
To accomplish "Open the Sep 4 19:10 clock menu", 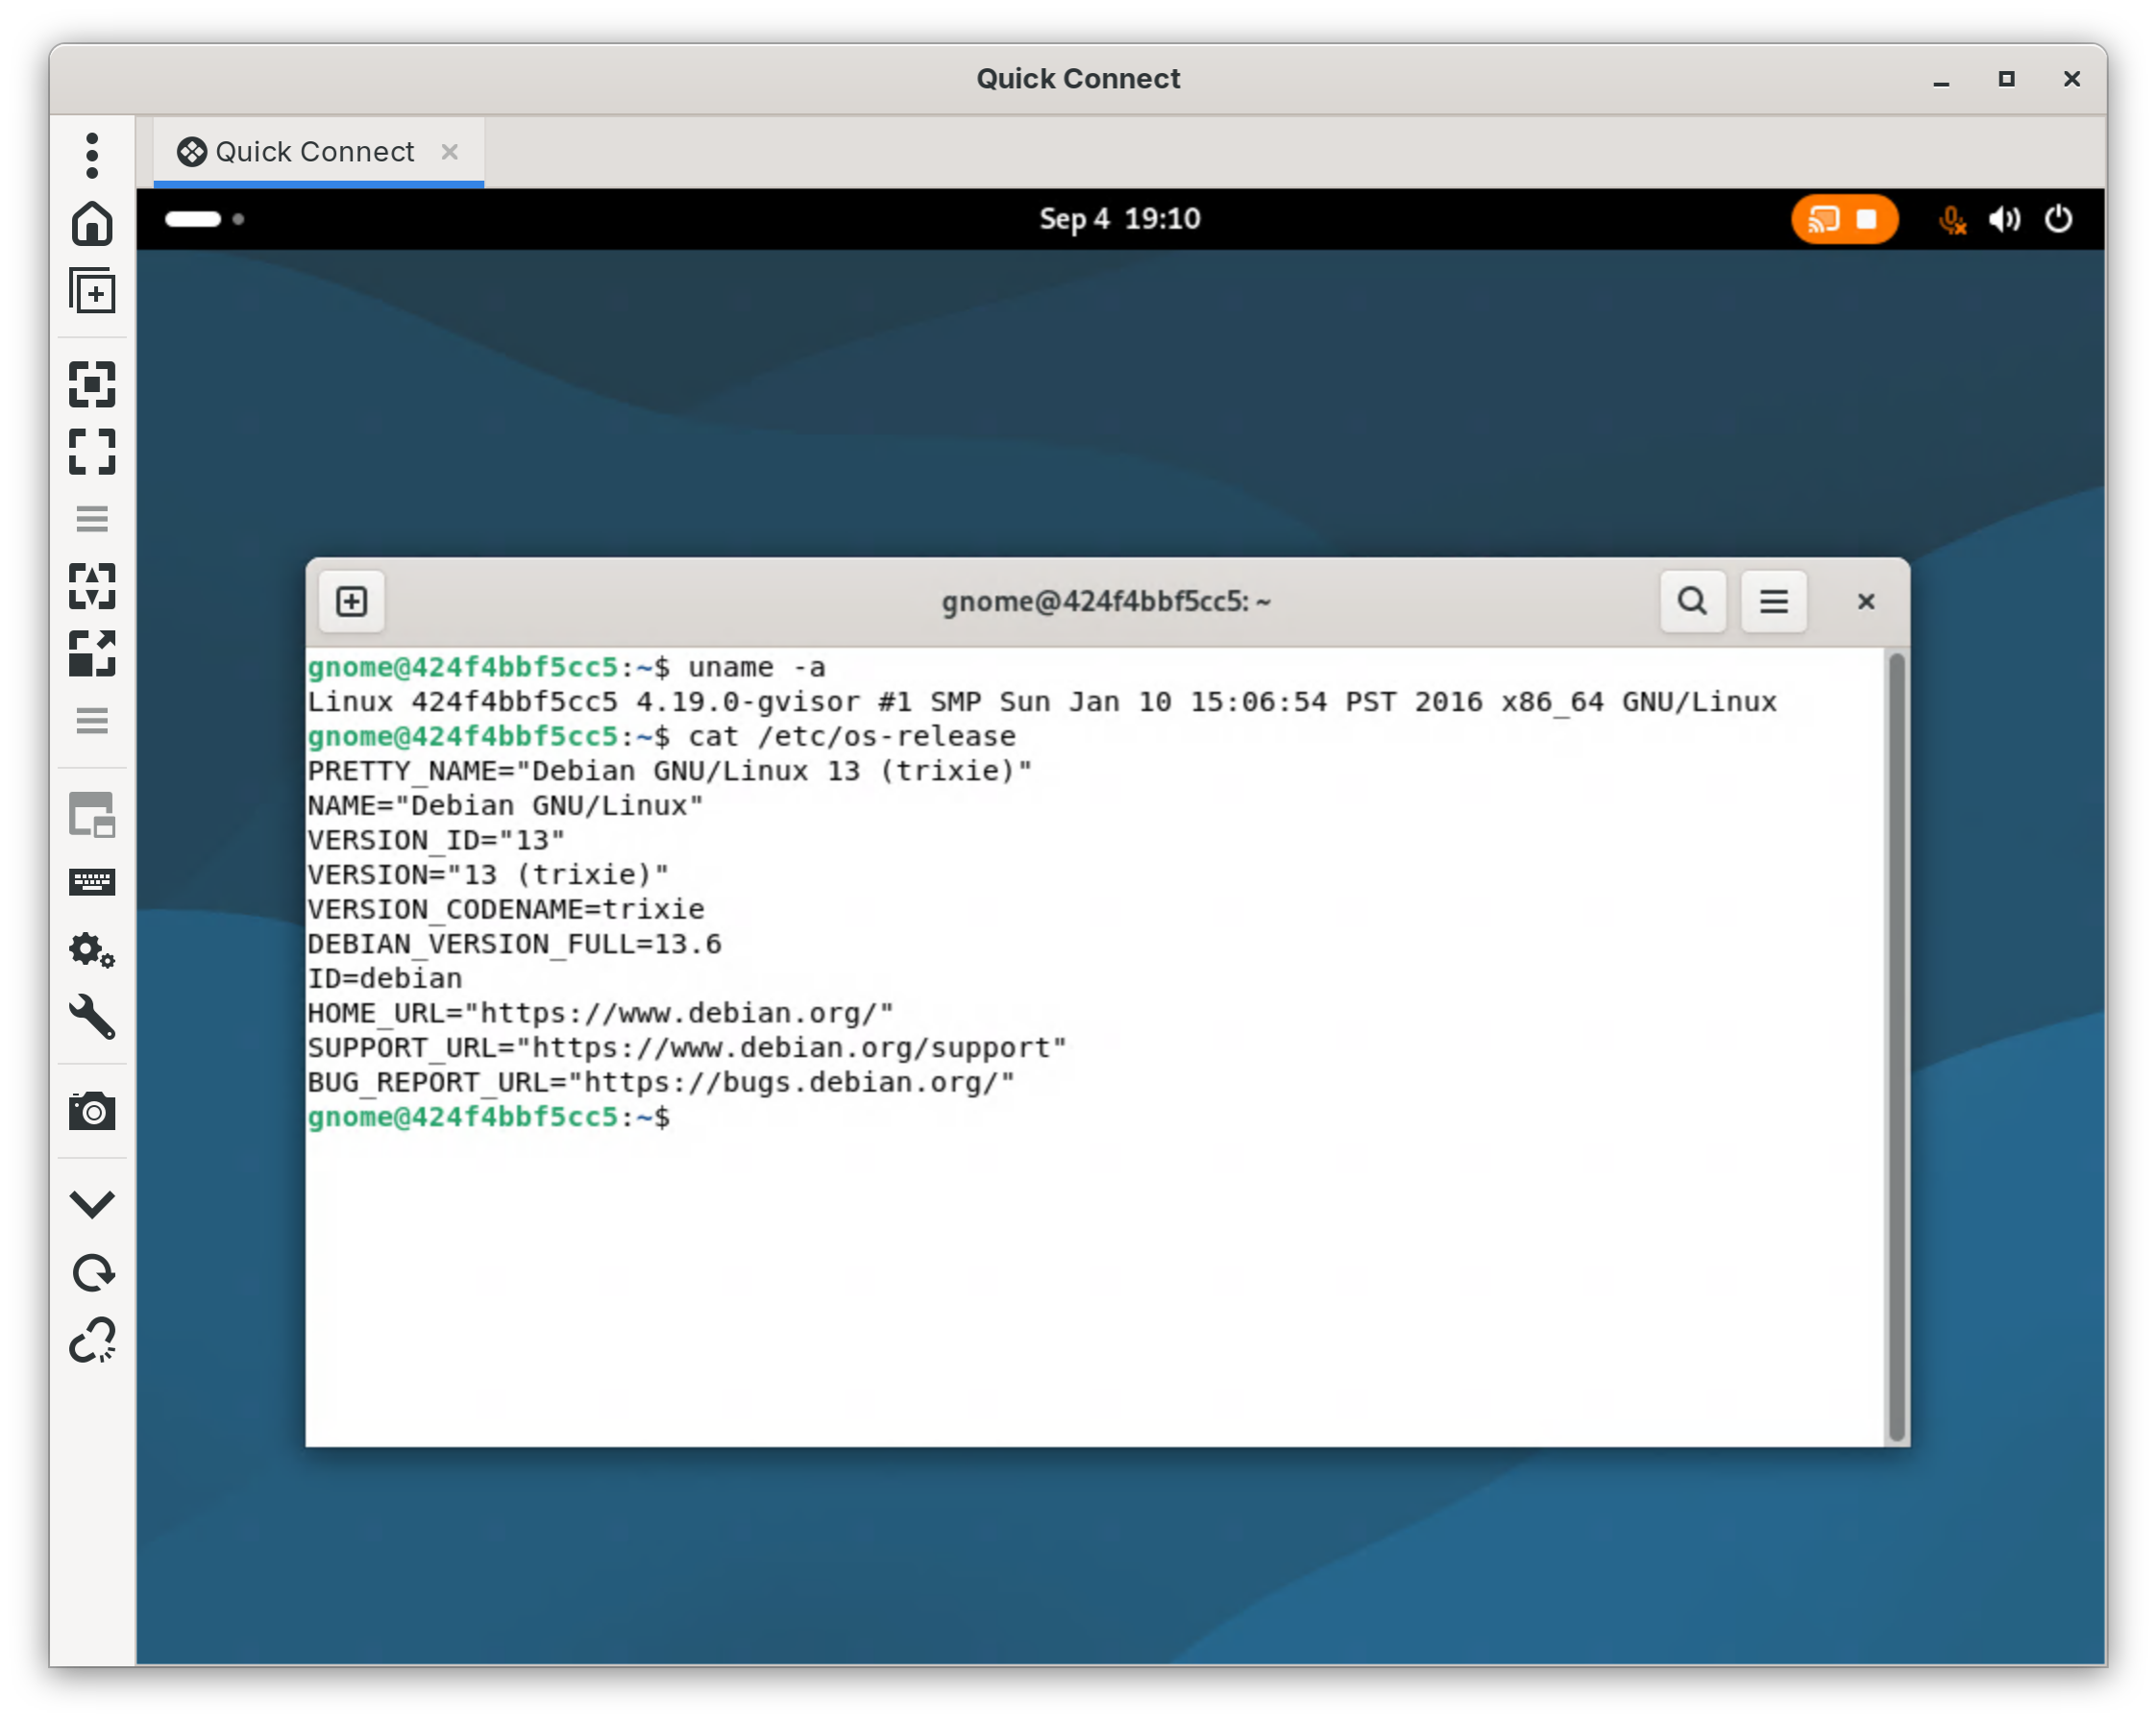I will click(x=1119, y=219).
